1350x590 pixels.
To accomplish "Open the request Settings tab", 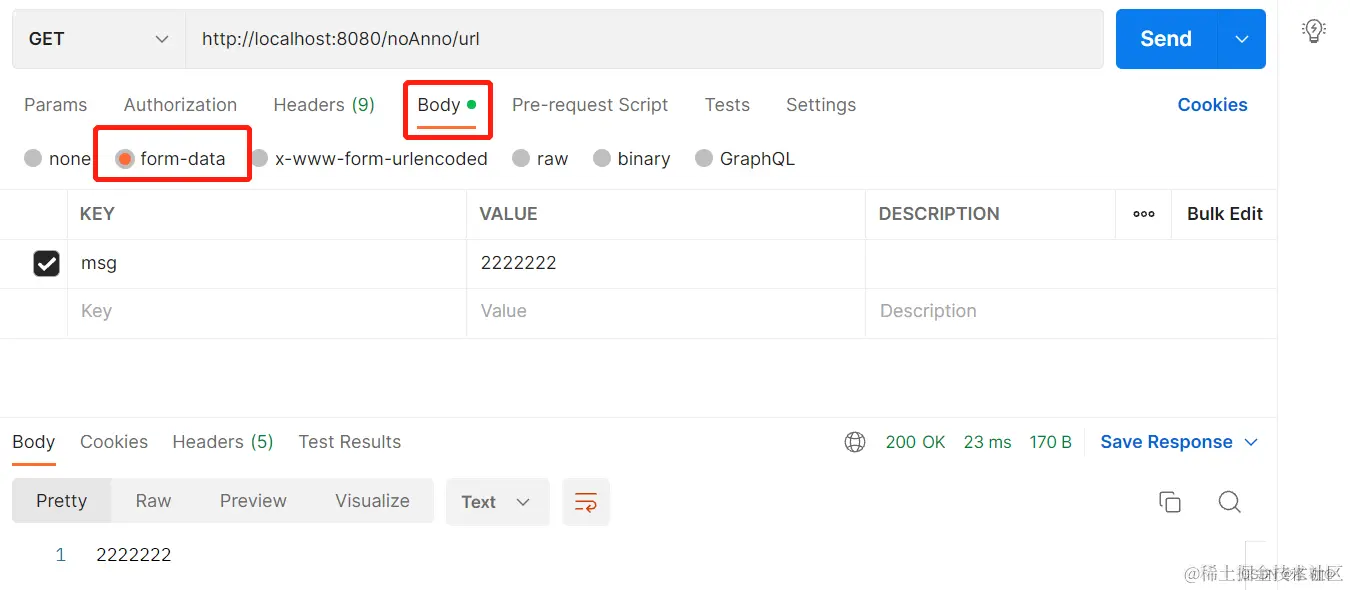I will coord(821,105).
